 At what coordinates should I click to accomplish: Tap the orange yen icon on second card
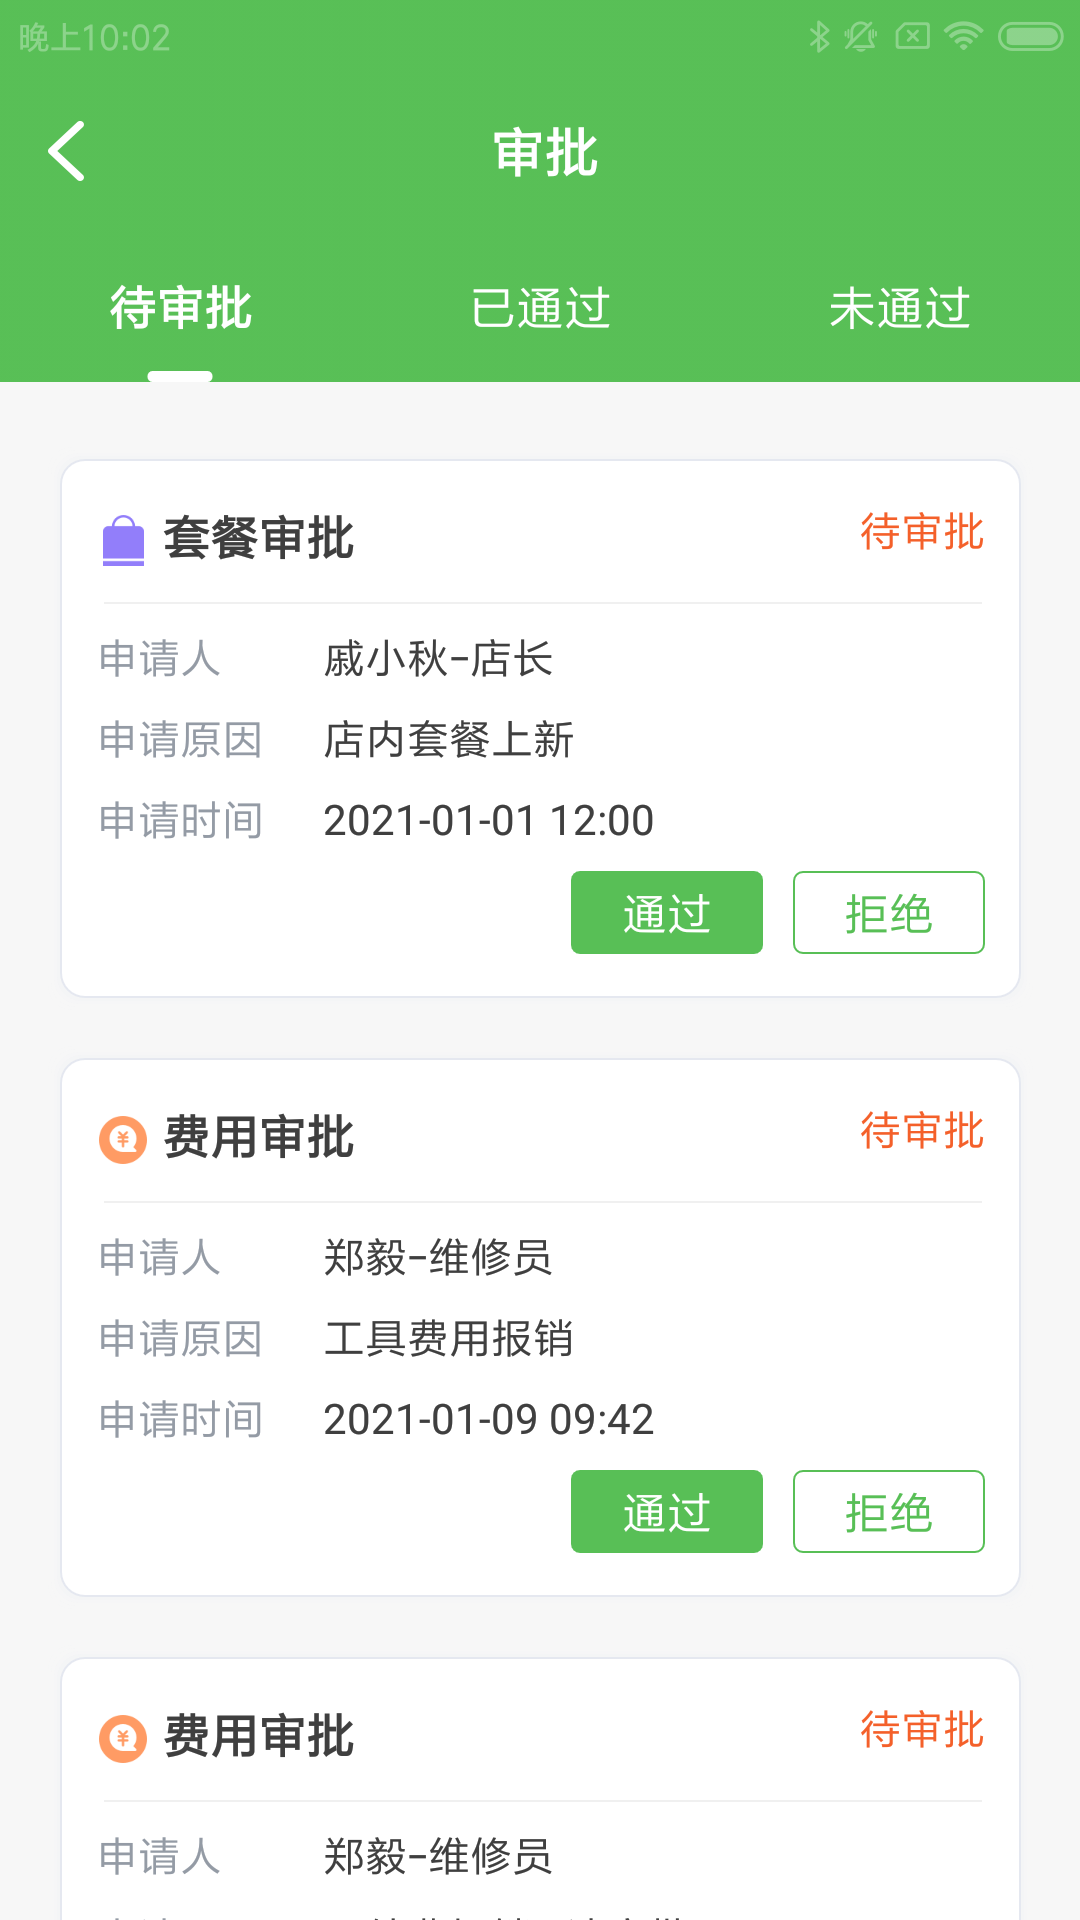pos(124,1139)
